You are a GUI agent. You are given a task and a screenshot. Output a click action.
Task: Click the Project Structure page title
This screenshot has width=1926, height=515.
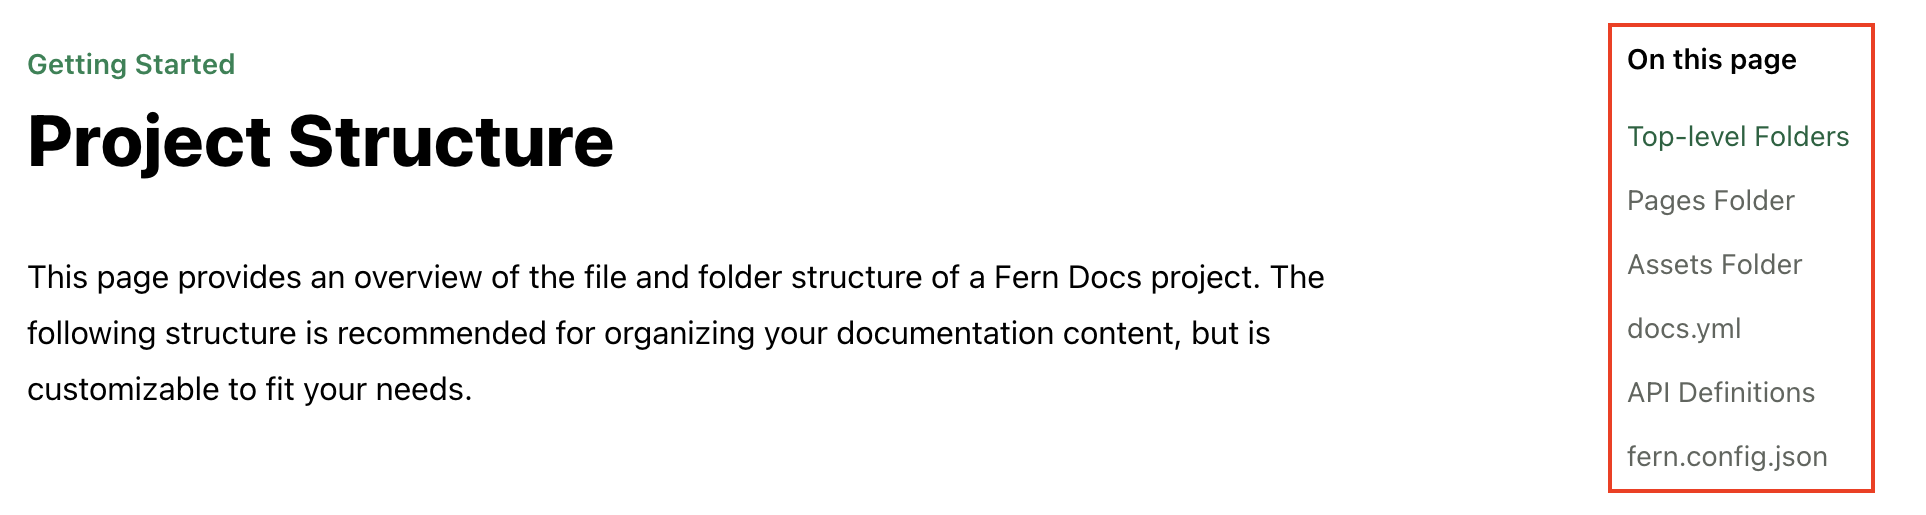coord(320,141)
